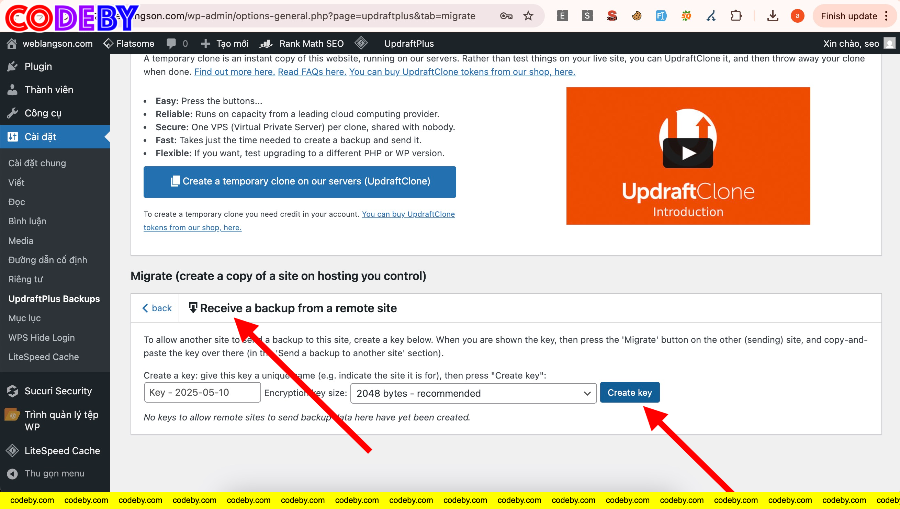Click the diamond icon beside UpdraftPlus
The image size is (900, 509).
361,43
